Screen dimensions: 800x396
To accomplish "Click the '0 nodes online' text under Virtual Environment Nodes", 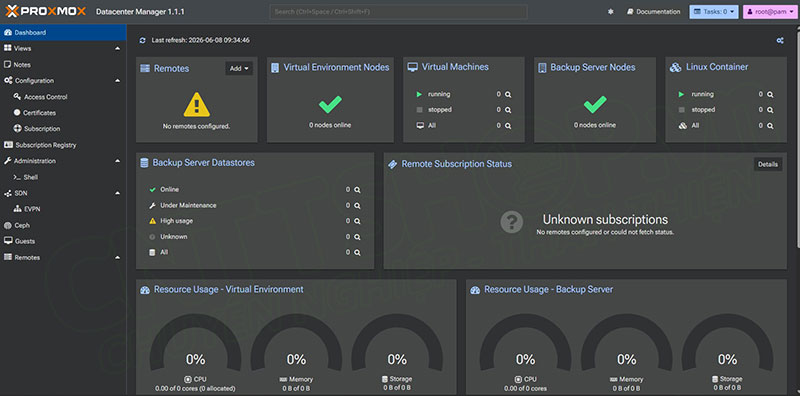I will coord(330,125).
